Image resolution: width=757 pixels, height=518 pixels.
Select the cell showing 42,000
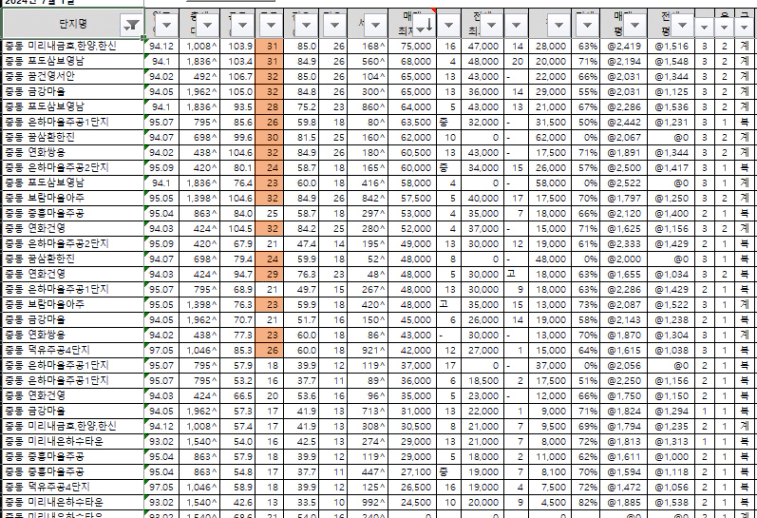[412, 350]
